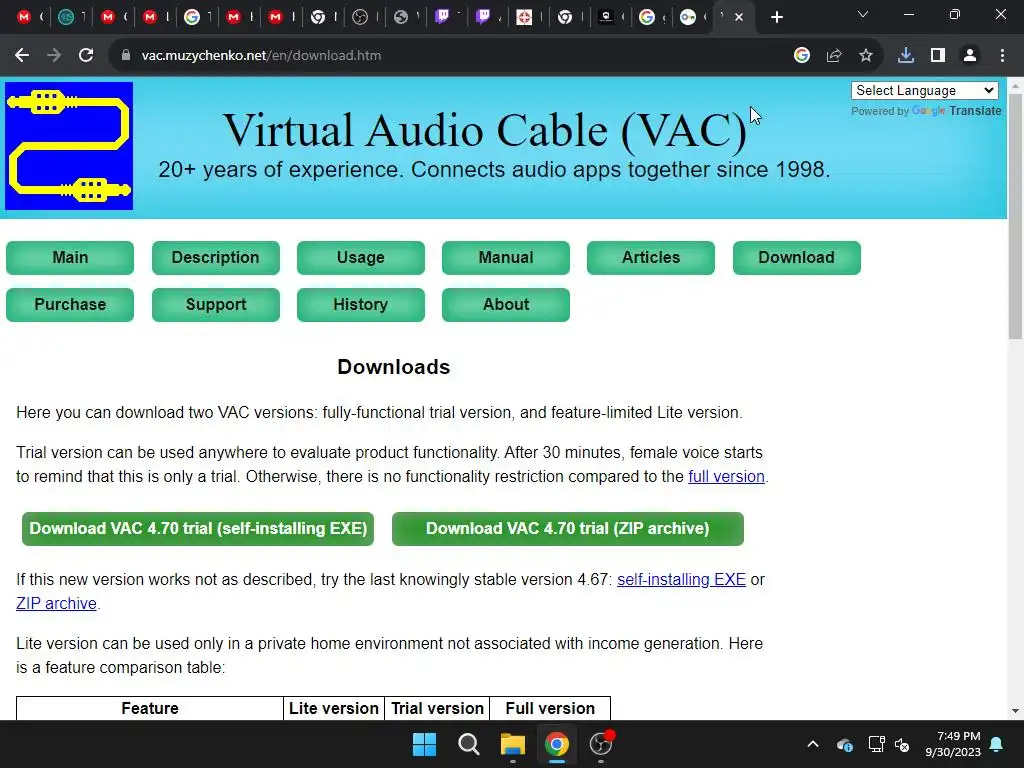Open the Manual page
The width and height of the screenshot is (1024, 768).
click(505, 257)
